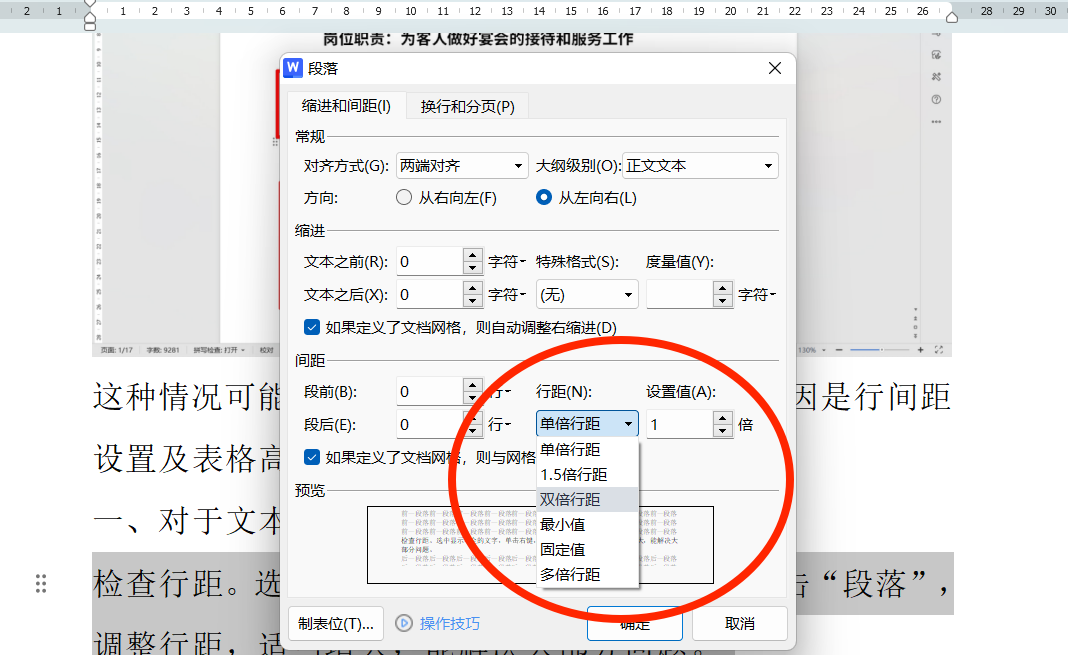Increase 段前 spacing with up arrow
This screenshot has width=1068, height=655.
click(473, 385)
